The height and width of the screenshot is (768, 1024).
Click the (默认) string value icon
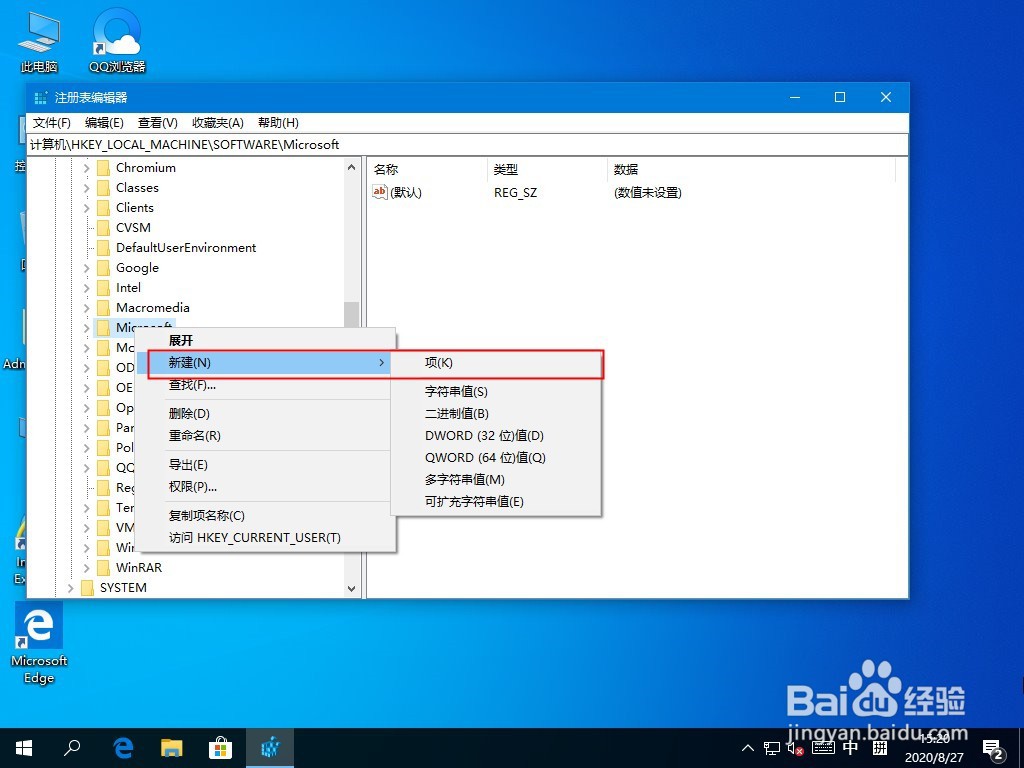click(x=379, y=191)
